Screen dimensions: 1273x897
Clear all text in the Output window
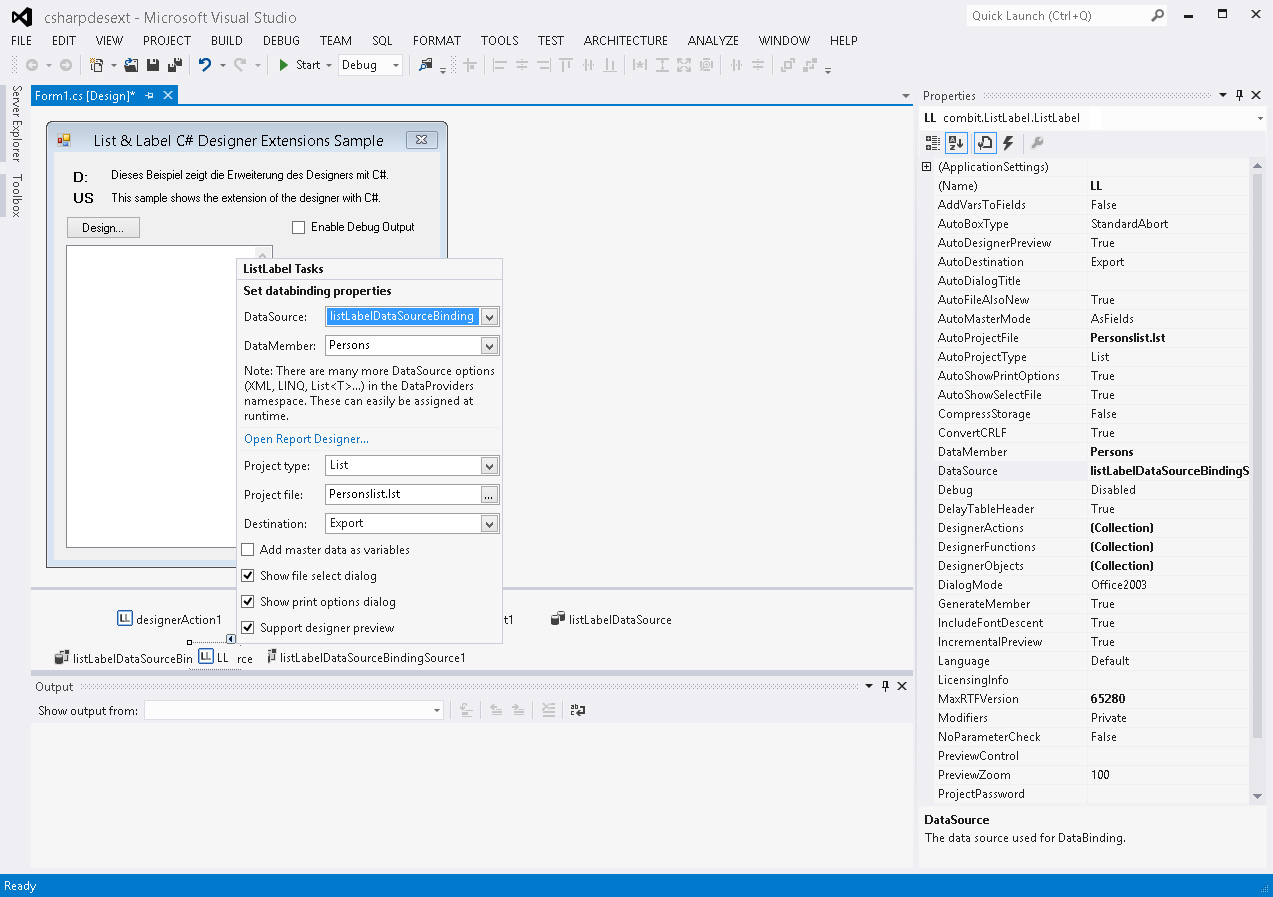click(x=548, y=710)
